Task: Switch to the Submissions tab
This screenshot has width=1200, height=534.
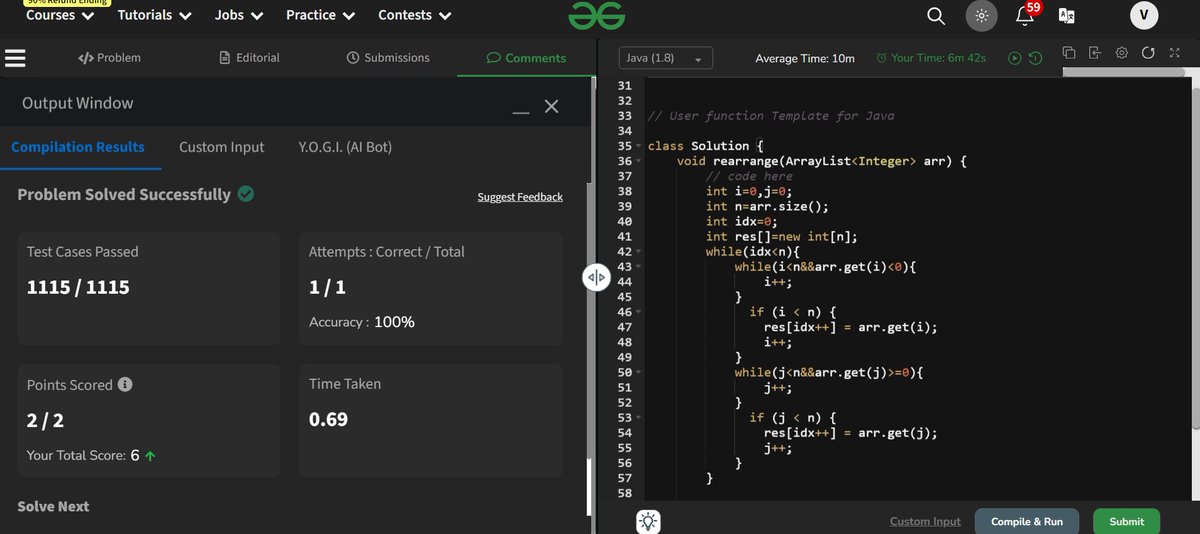Action: coord(387,58)
